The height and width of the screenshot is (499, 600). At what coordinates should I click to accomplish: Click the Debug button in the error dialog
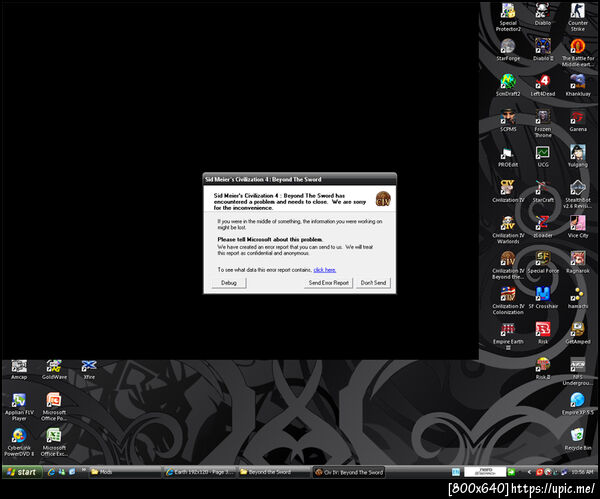[229, 283]
